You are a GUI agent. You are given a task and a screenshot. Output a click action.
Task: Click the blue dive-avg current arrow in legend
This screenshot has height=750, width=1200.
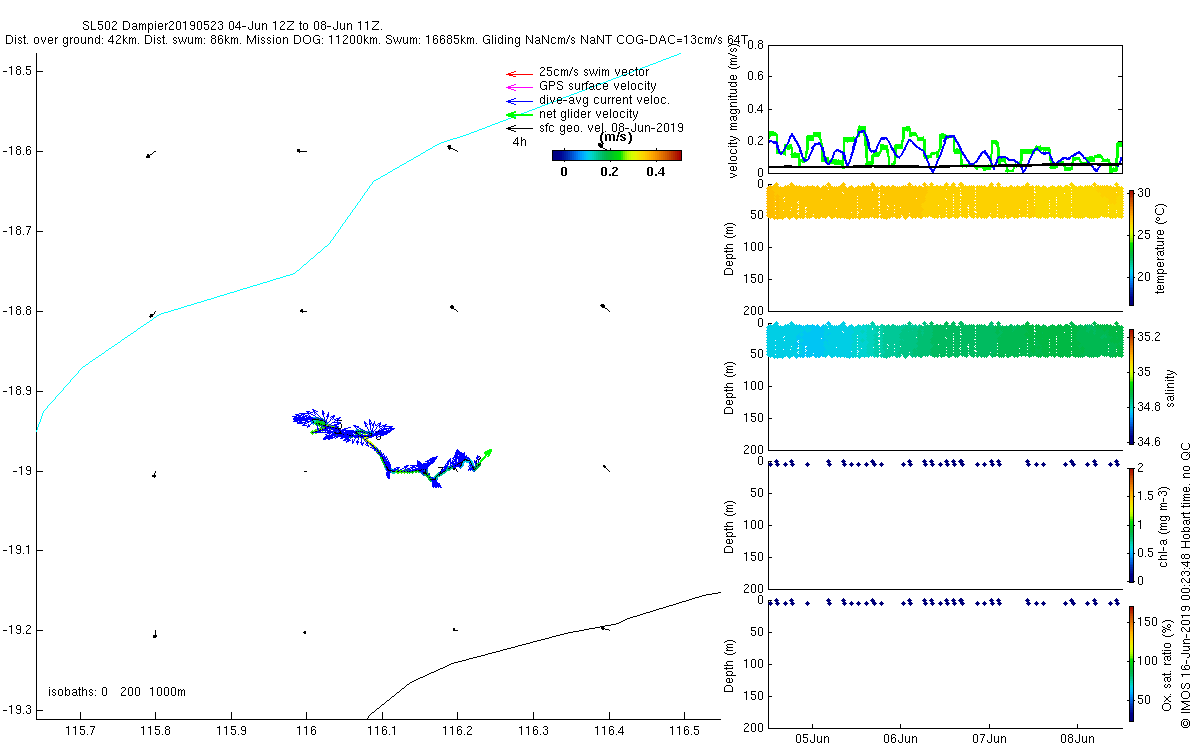click(518, 101)
